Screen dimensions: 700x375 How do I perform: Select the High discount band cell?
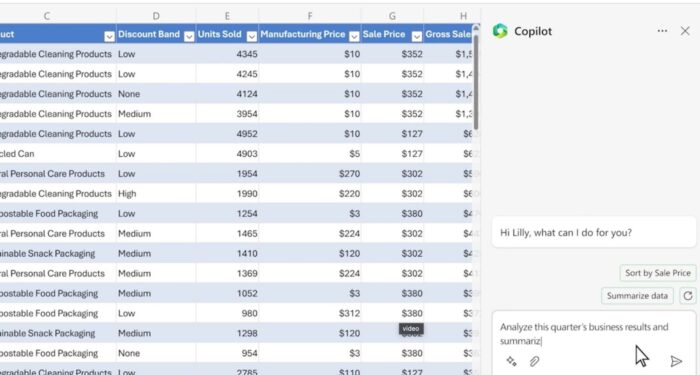point(156,193)
